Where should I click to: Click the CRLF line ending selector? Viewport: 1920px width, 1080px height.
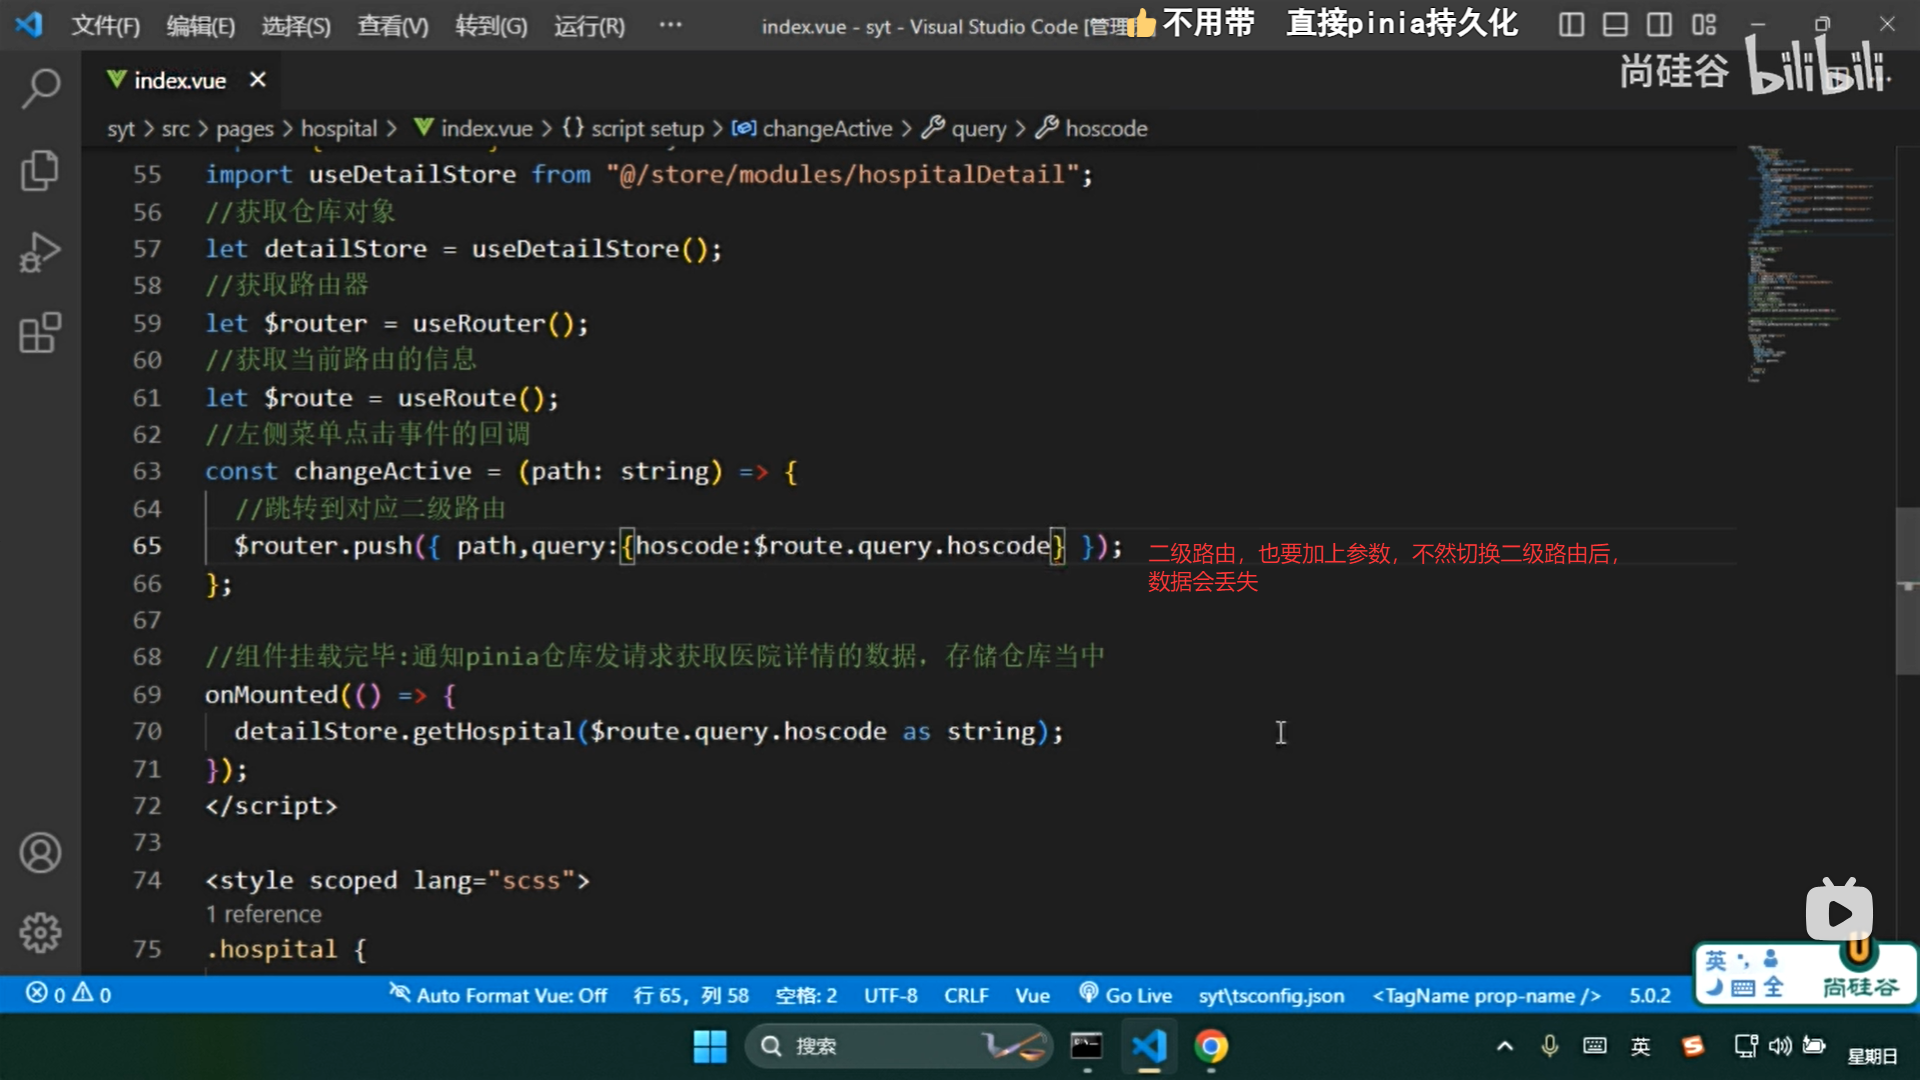coord(965,995)
